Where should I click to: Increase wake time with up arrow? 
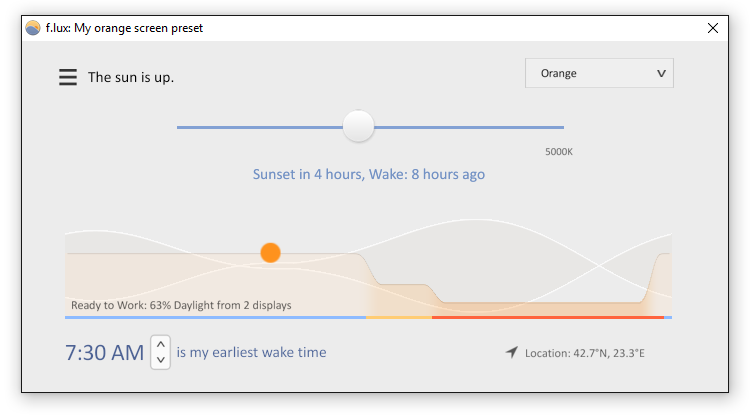[161, 344]
